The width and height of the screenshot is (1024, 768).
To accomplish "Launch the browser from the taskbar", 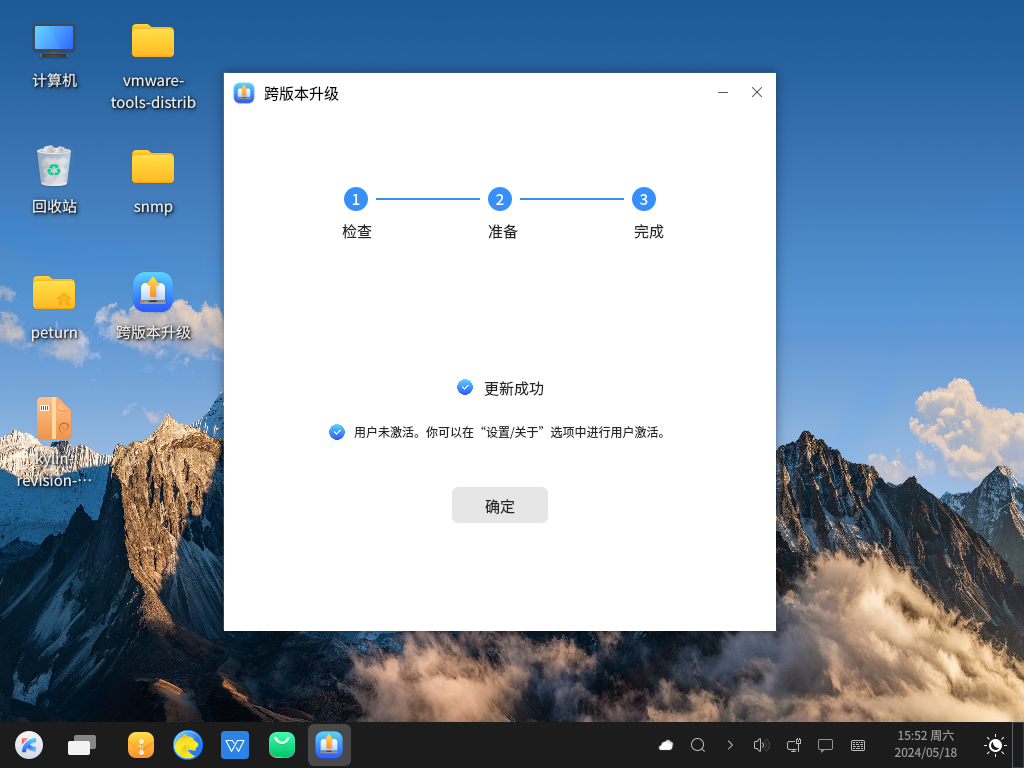I will pos(188,744).
